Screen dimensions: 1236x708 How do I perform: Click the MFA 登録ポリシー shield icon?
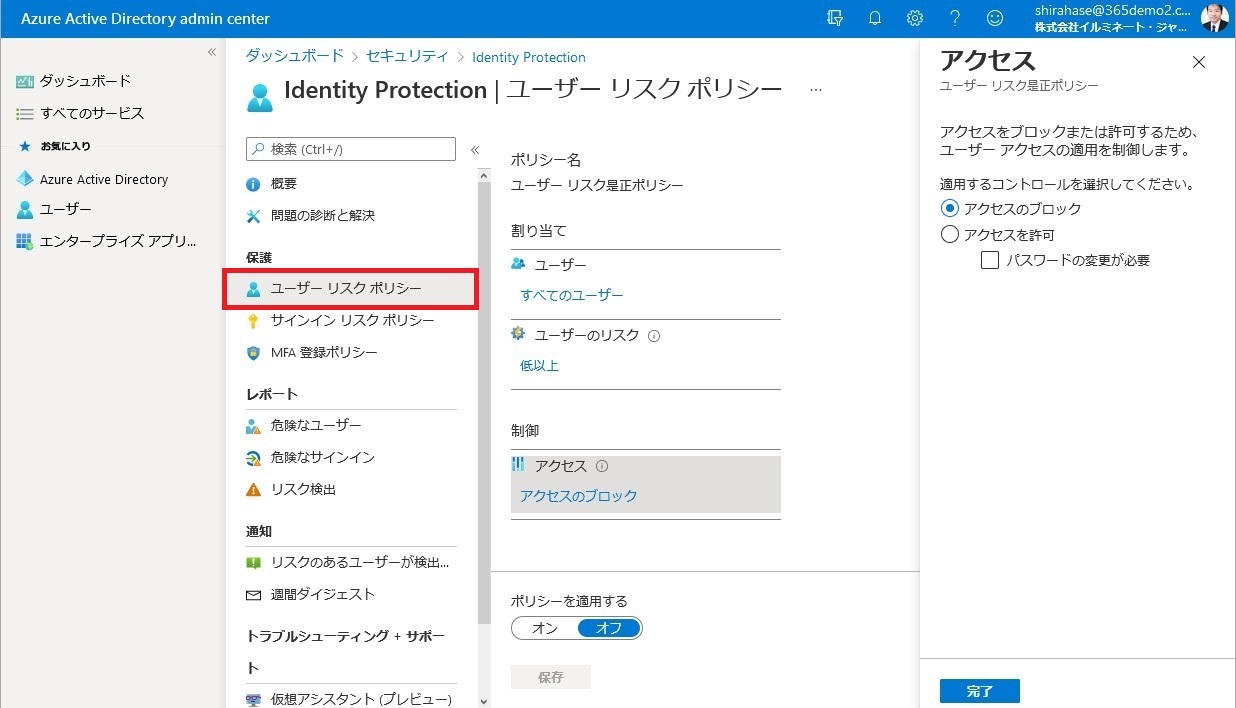click(253, 353)
